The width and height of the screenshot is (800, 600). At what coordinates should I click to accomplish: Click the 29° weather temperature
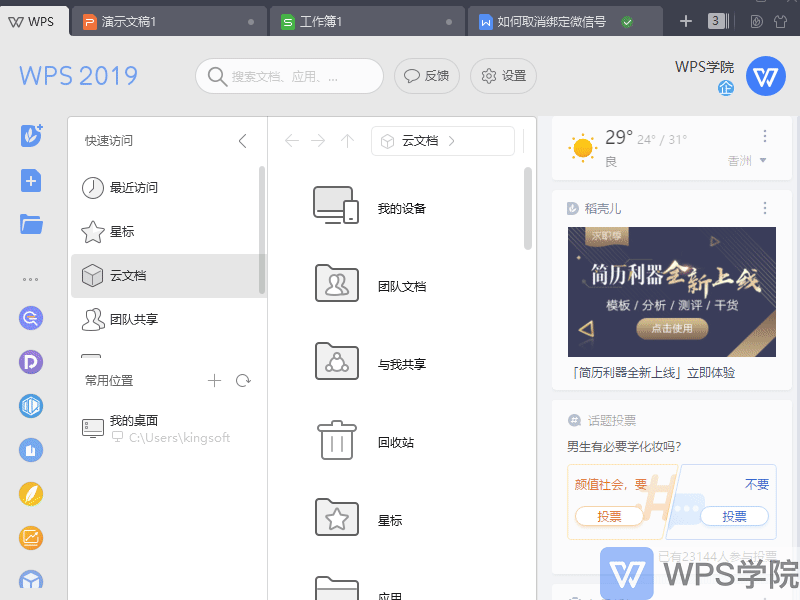coord(618,137)
